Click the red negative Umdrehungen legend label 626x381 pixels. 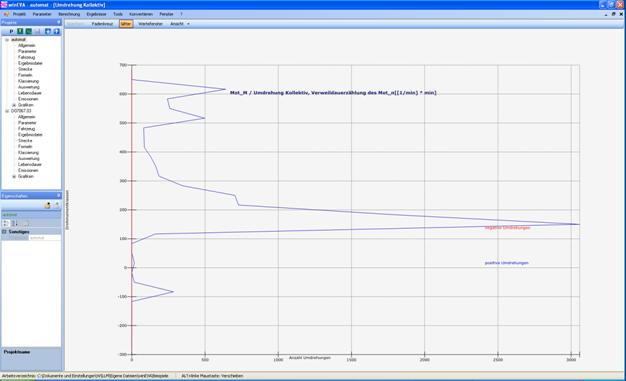point(507,228)
